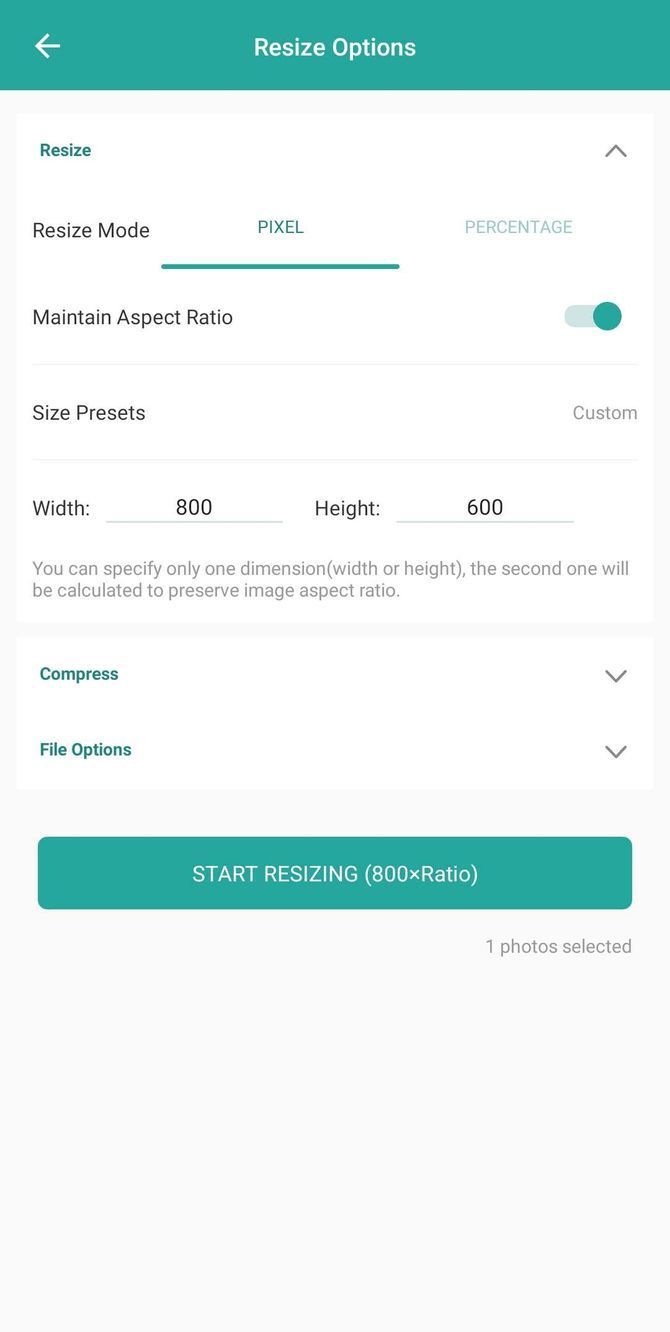Click the Resize collapse arrow icon
This screenshot has height=1332, width=670.
616,151
